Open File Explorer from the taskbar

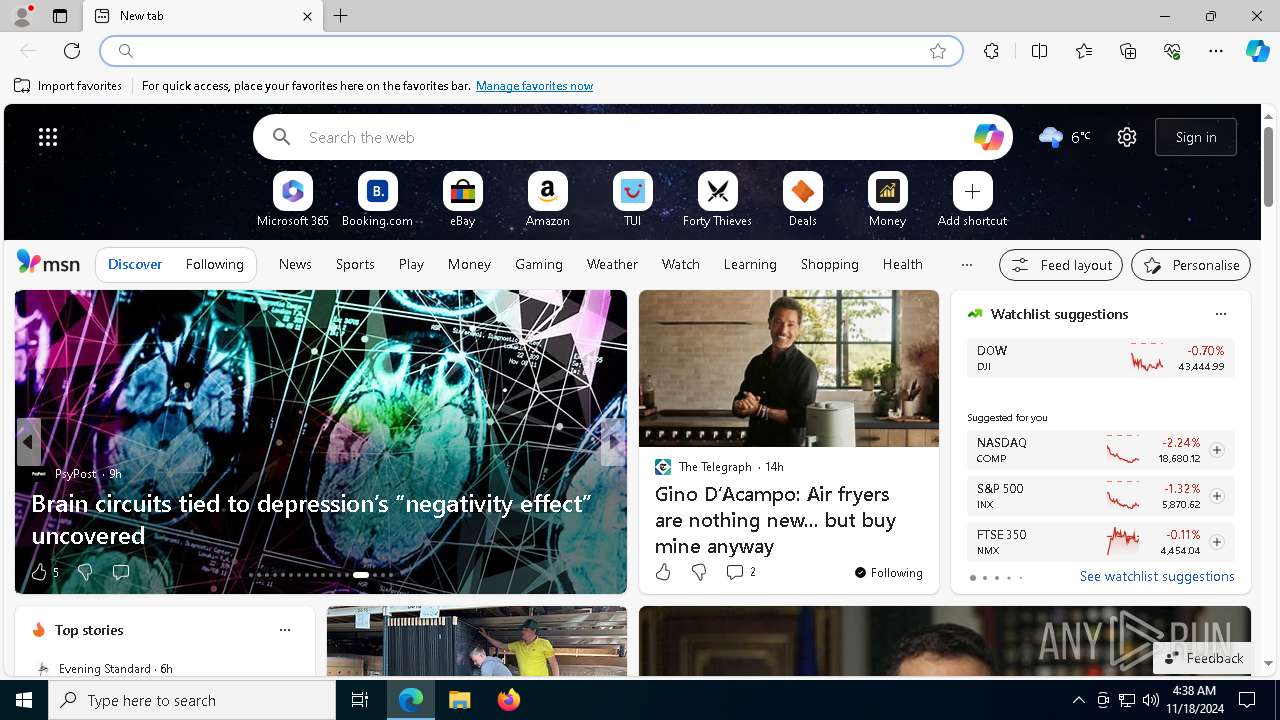tap(460, 700)
